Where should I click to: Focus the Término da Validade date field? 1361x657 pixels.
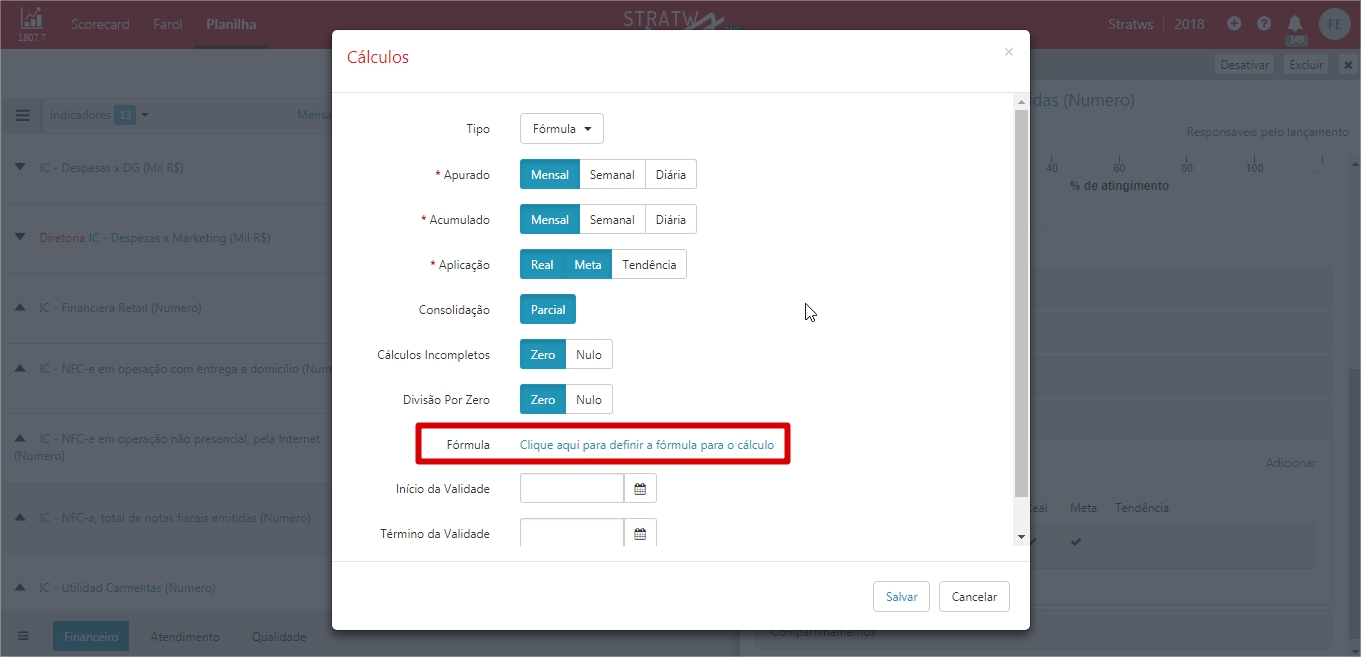click(x=572, y=533)
